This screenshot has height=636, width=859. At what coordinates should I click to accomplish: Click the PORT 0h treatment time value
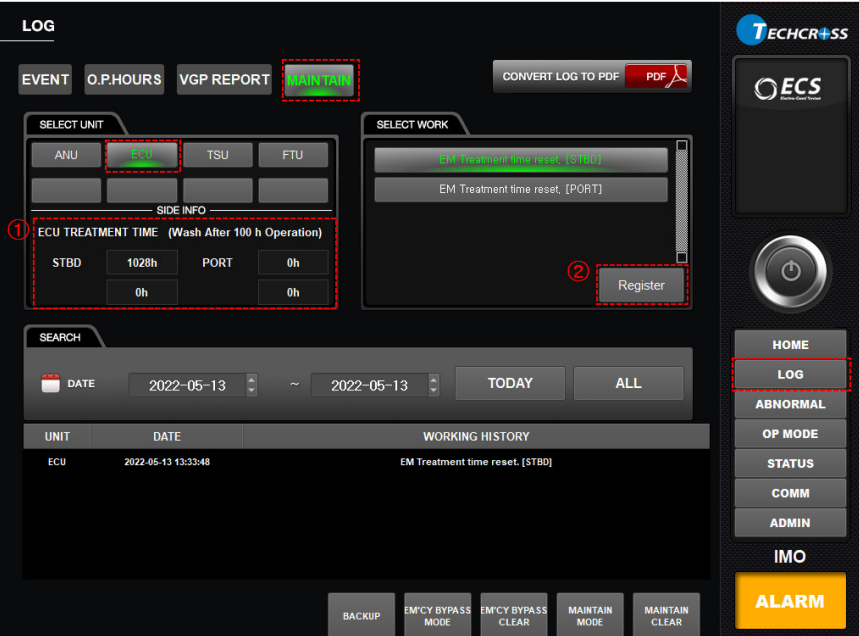(x=293, y=262)
